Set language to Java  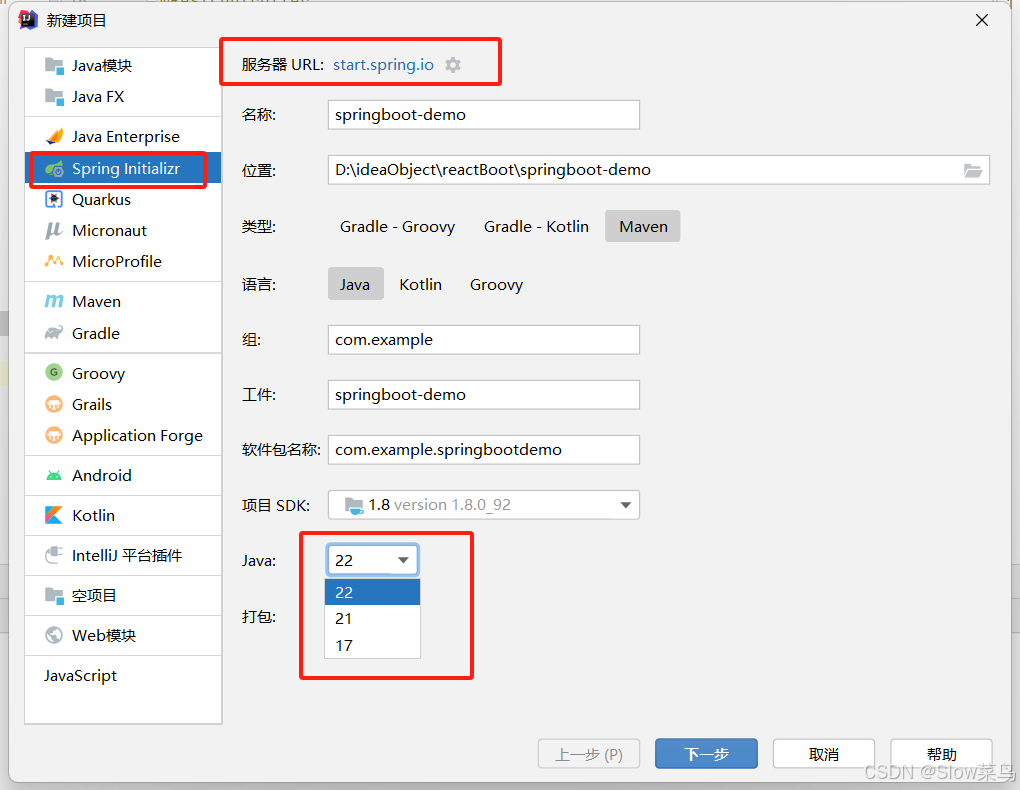click(x=355, y=284)
